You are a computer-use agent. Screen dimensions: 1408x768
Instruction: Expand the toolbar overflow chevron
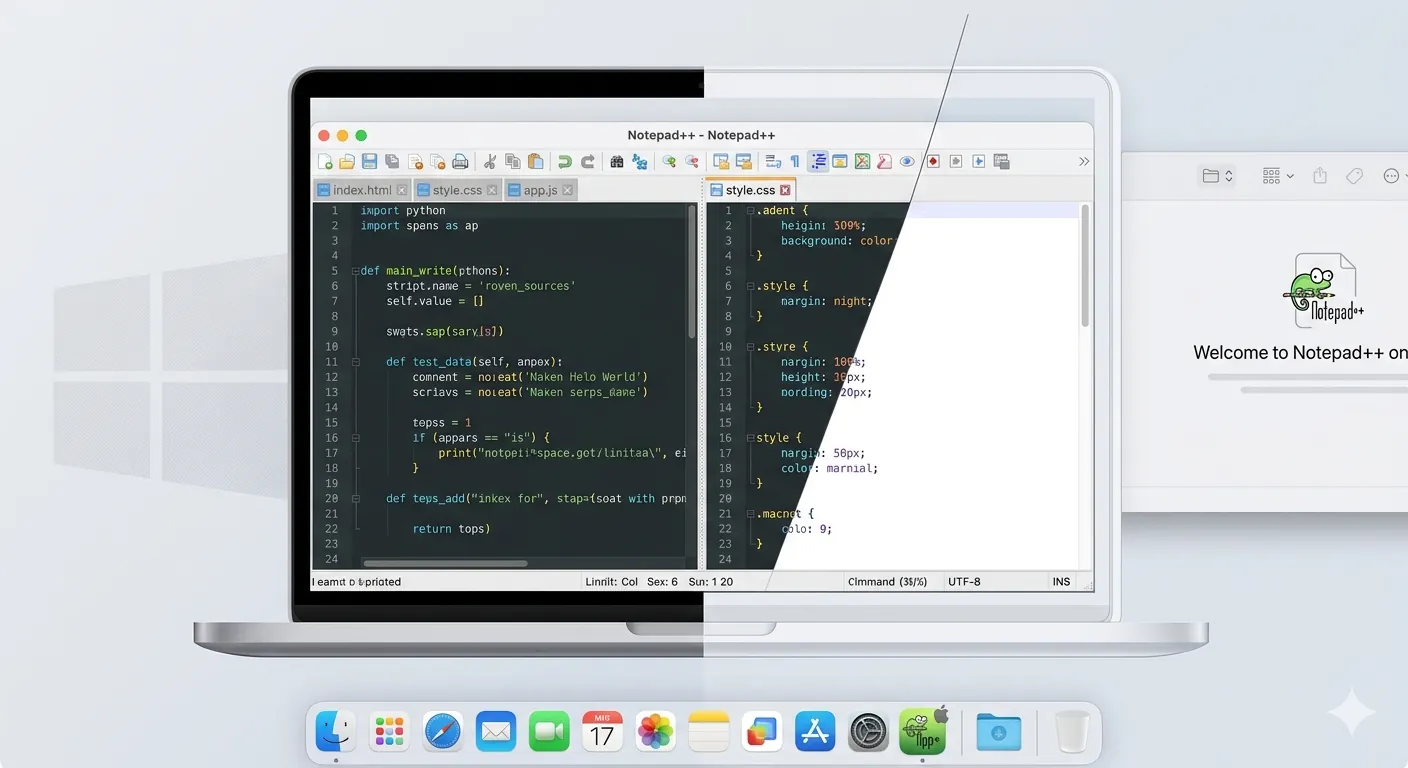click(x=1083, y=162)
